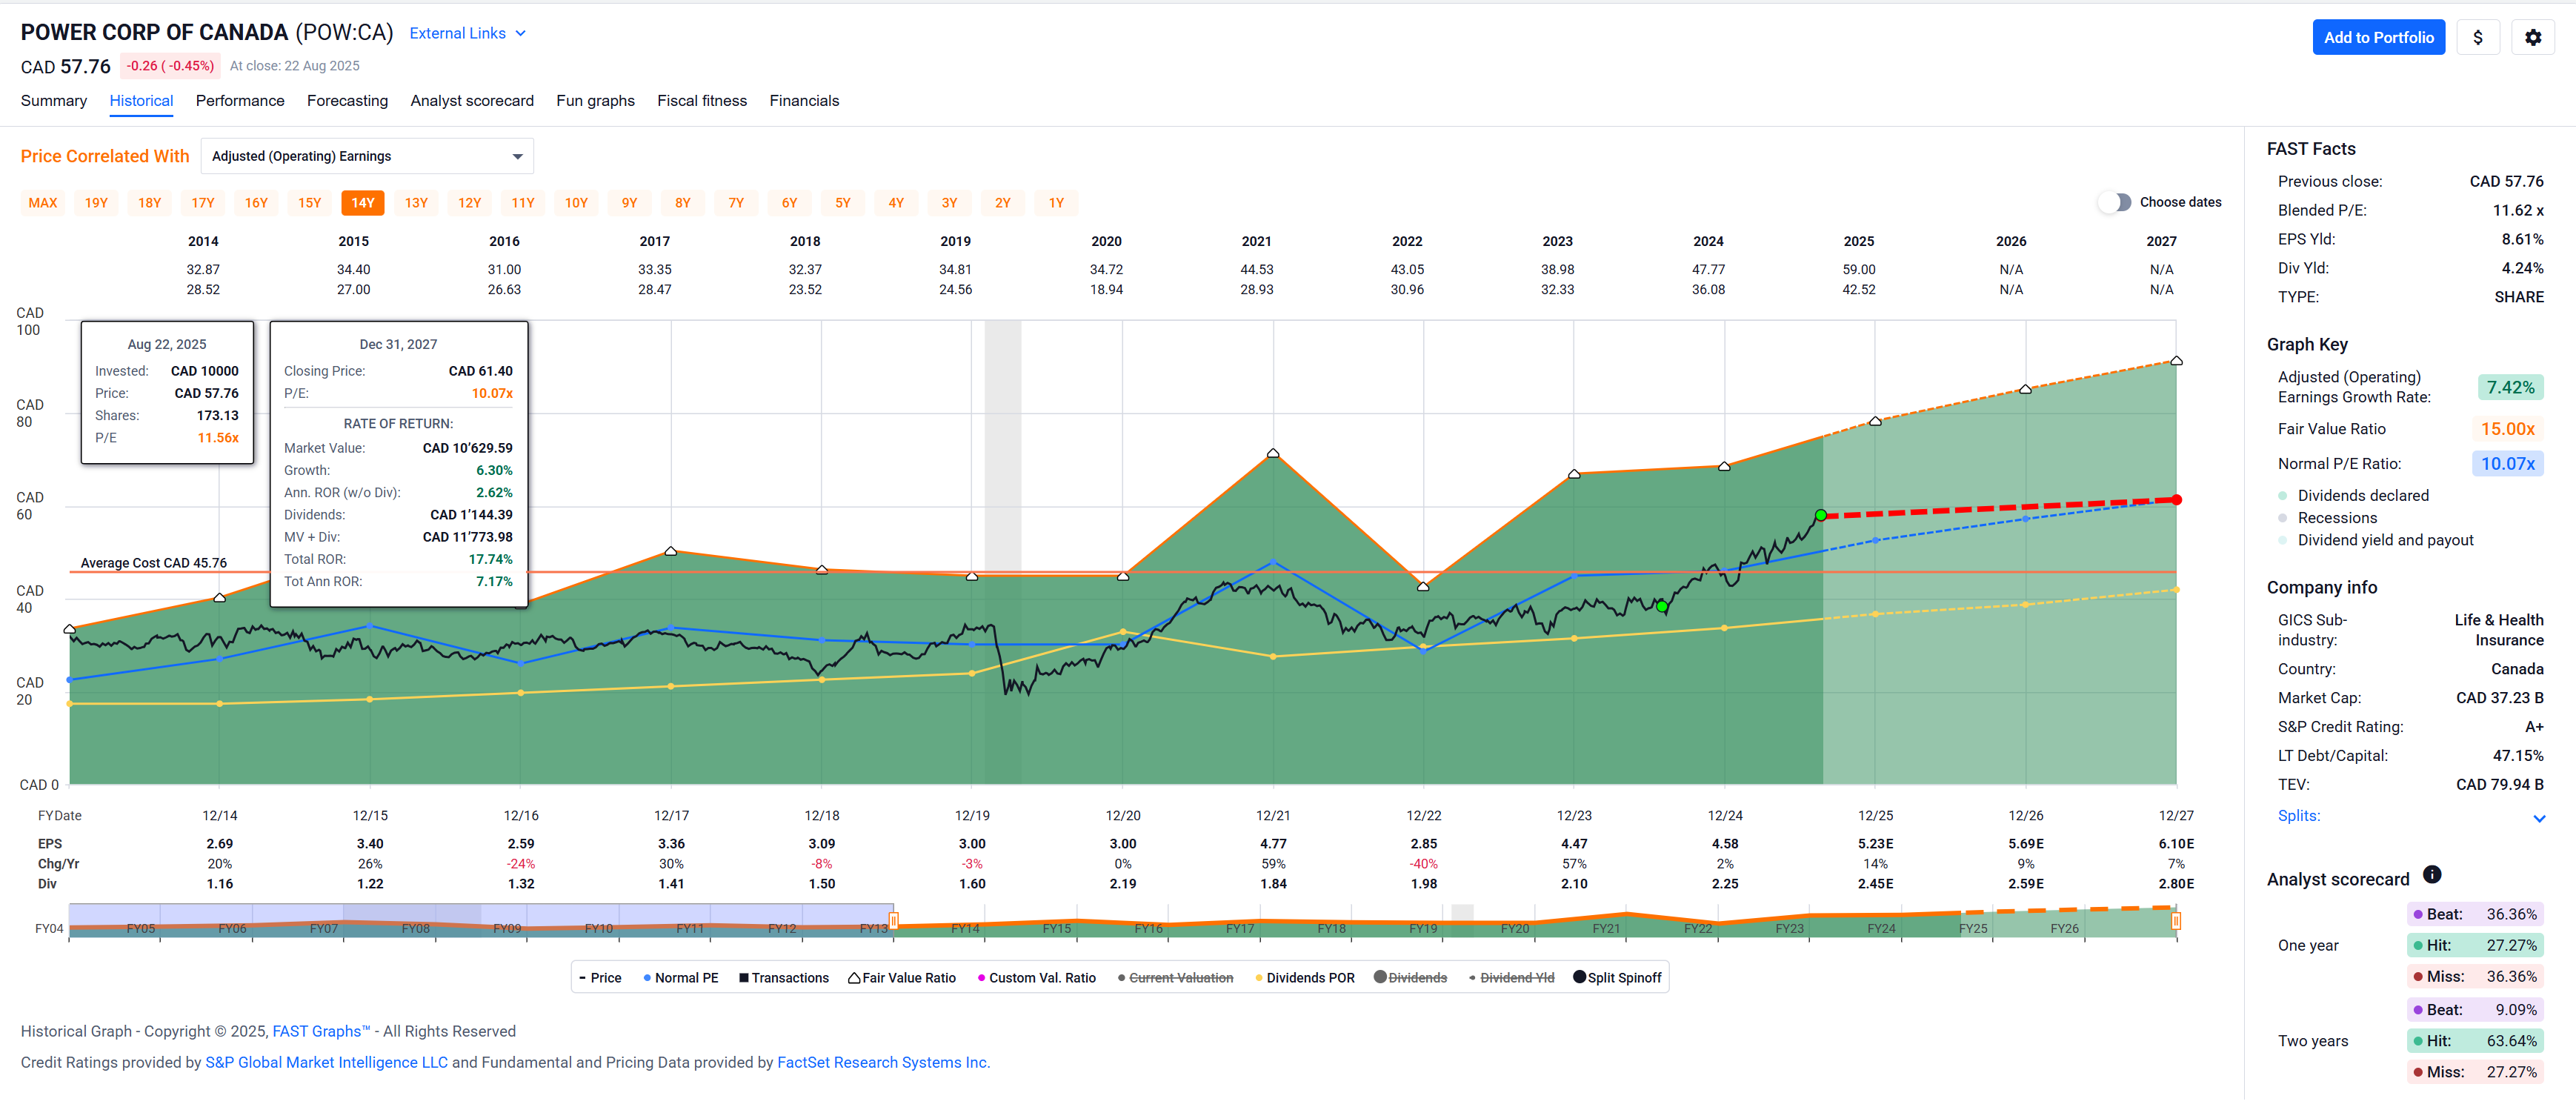The image size is (2576, 1107).
Task: Switch to the Forecasting tab
Action: coord(347,101)
